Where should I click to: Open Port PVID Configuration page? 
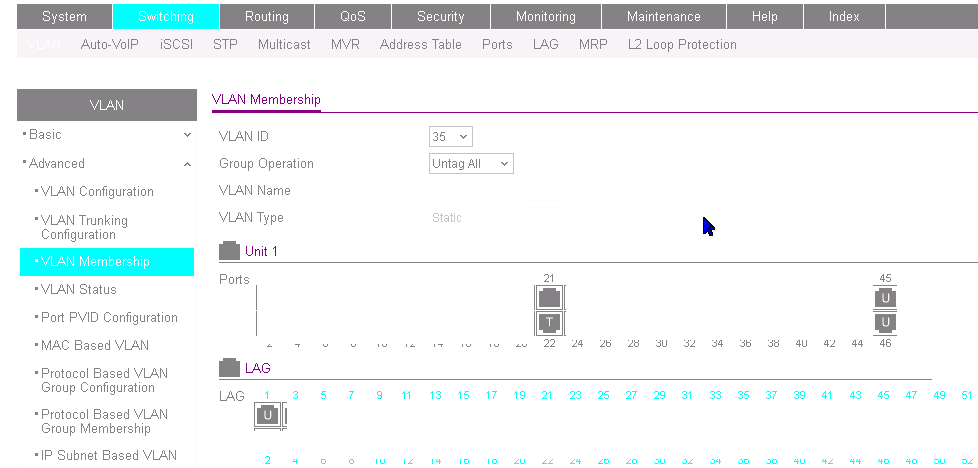tap(109, 318)
